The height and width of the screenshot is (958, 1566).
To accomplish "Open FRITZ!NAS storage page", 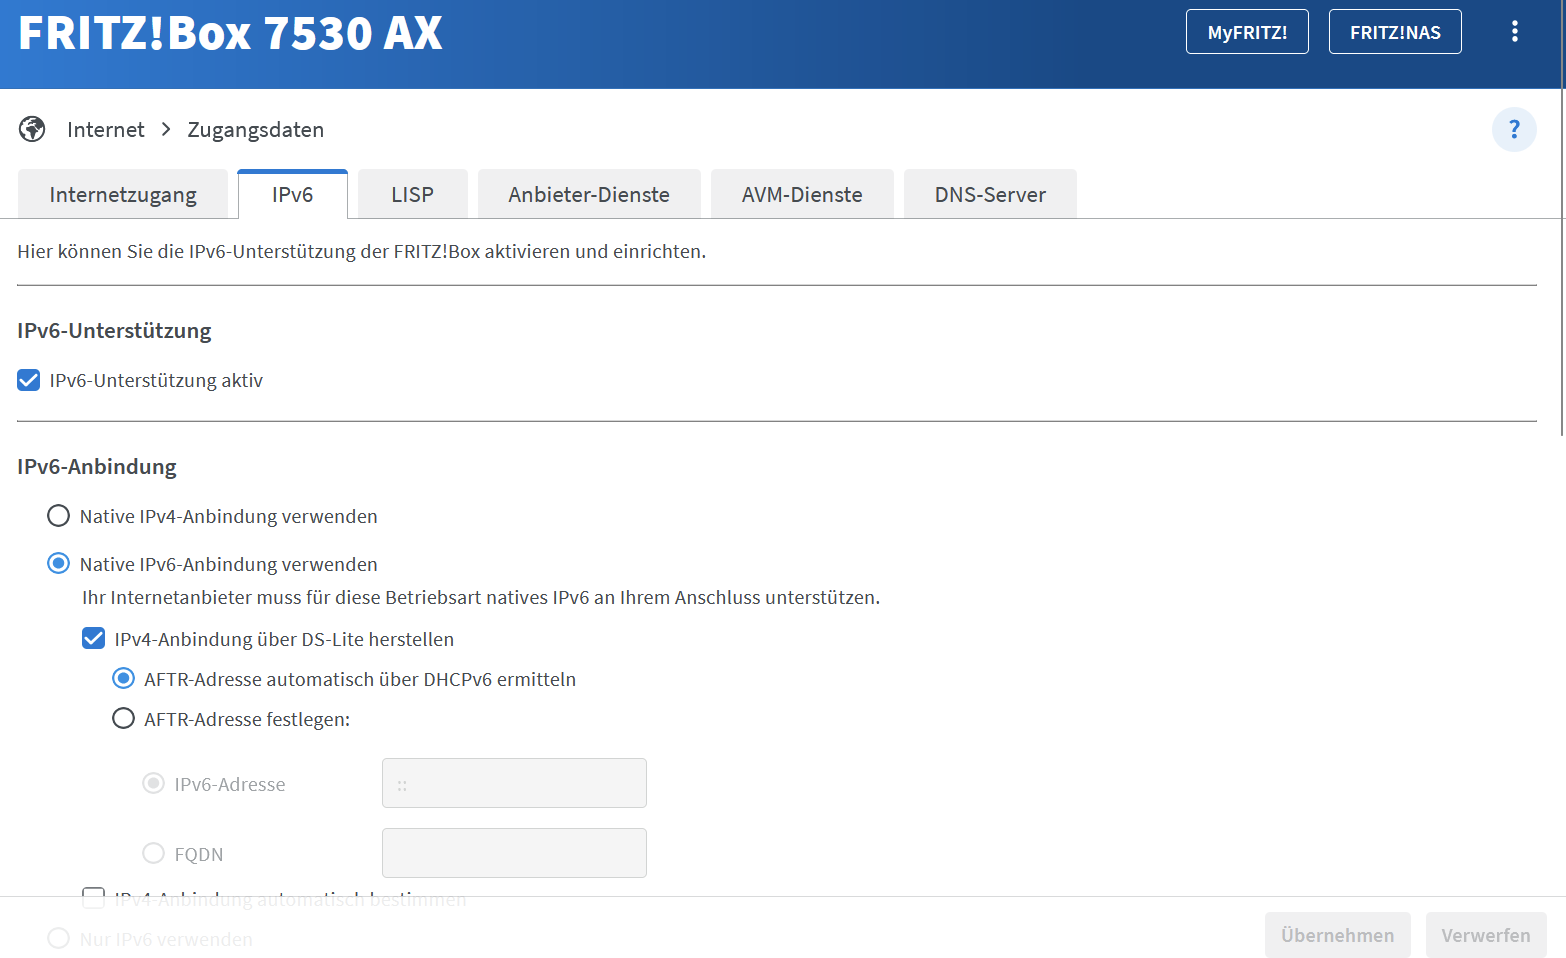I will pyautogui.click(x=1395, y=32).
